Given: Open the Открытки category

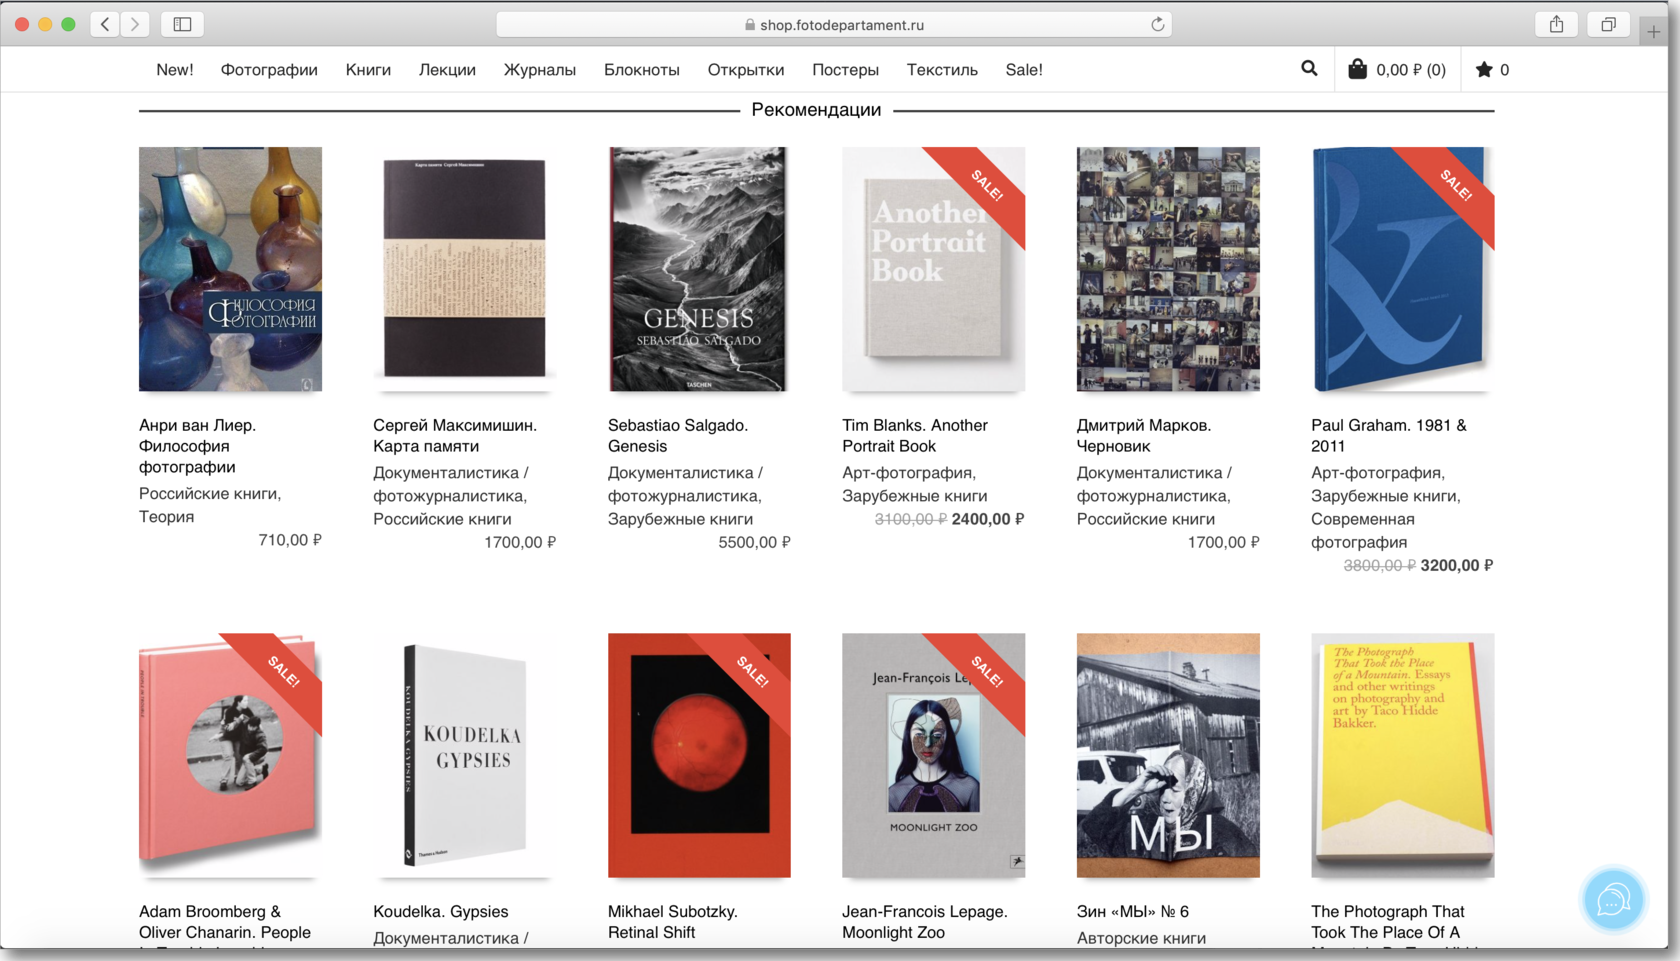Looking at the screenshot, I should point(746,70).
